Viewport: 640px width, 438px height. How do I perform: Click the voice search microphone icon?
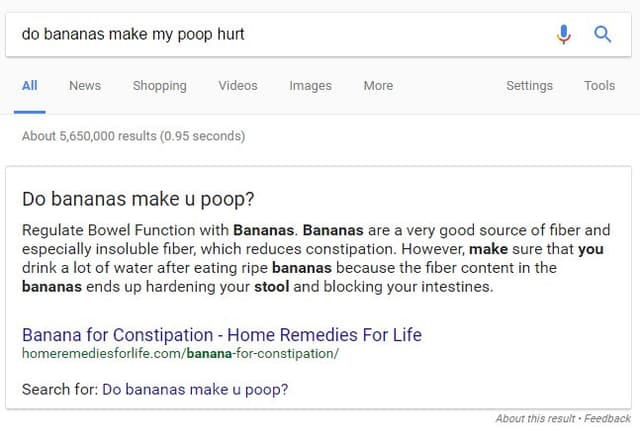pos(564,34)
